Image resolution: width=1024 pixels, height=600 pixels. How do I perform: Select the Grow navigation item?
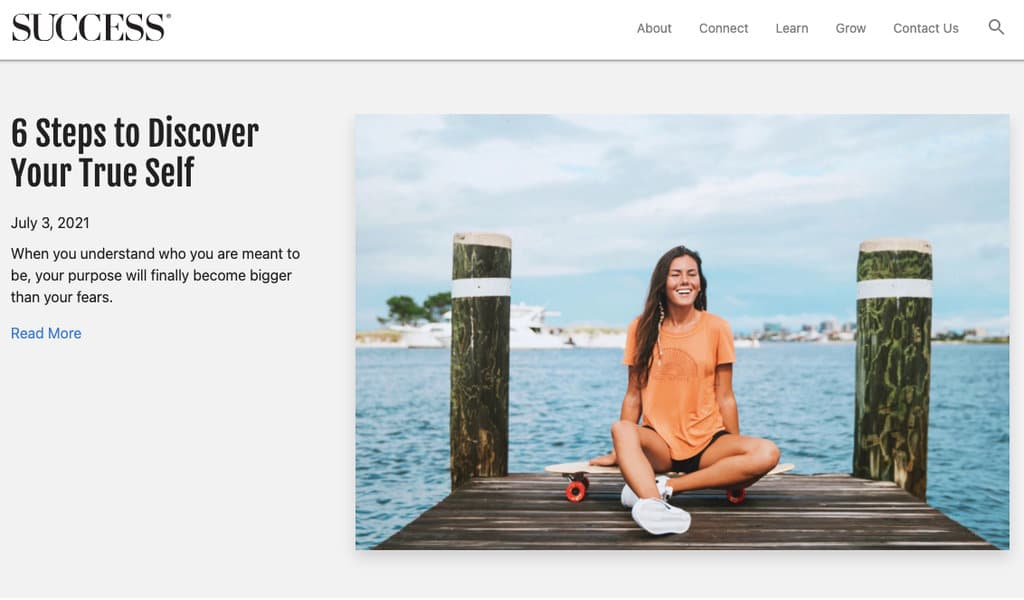(850, 28)
